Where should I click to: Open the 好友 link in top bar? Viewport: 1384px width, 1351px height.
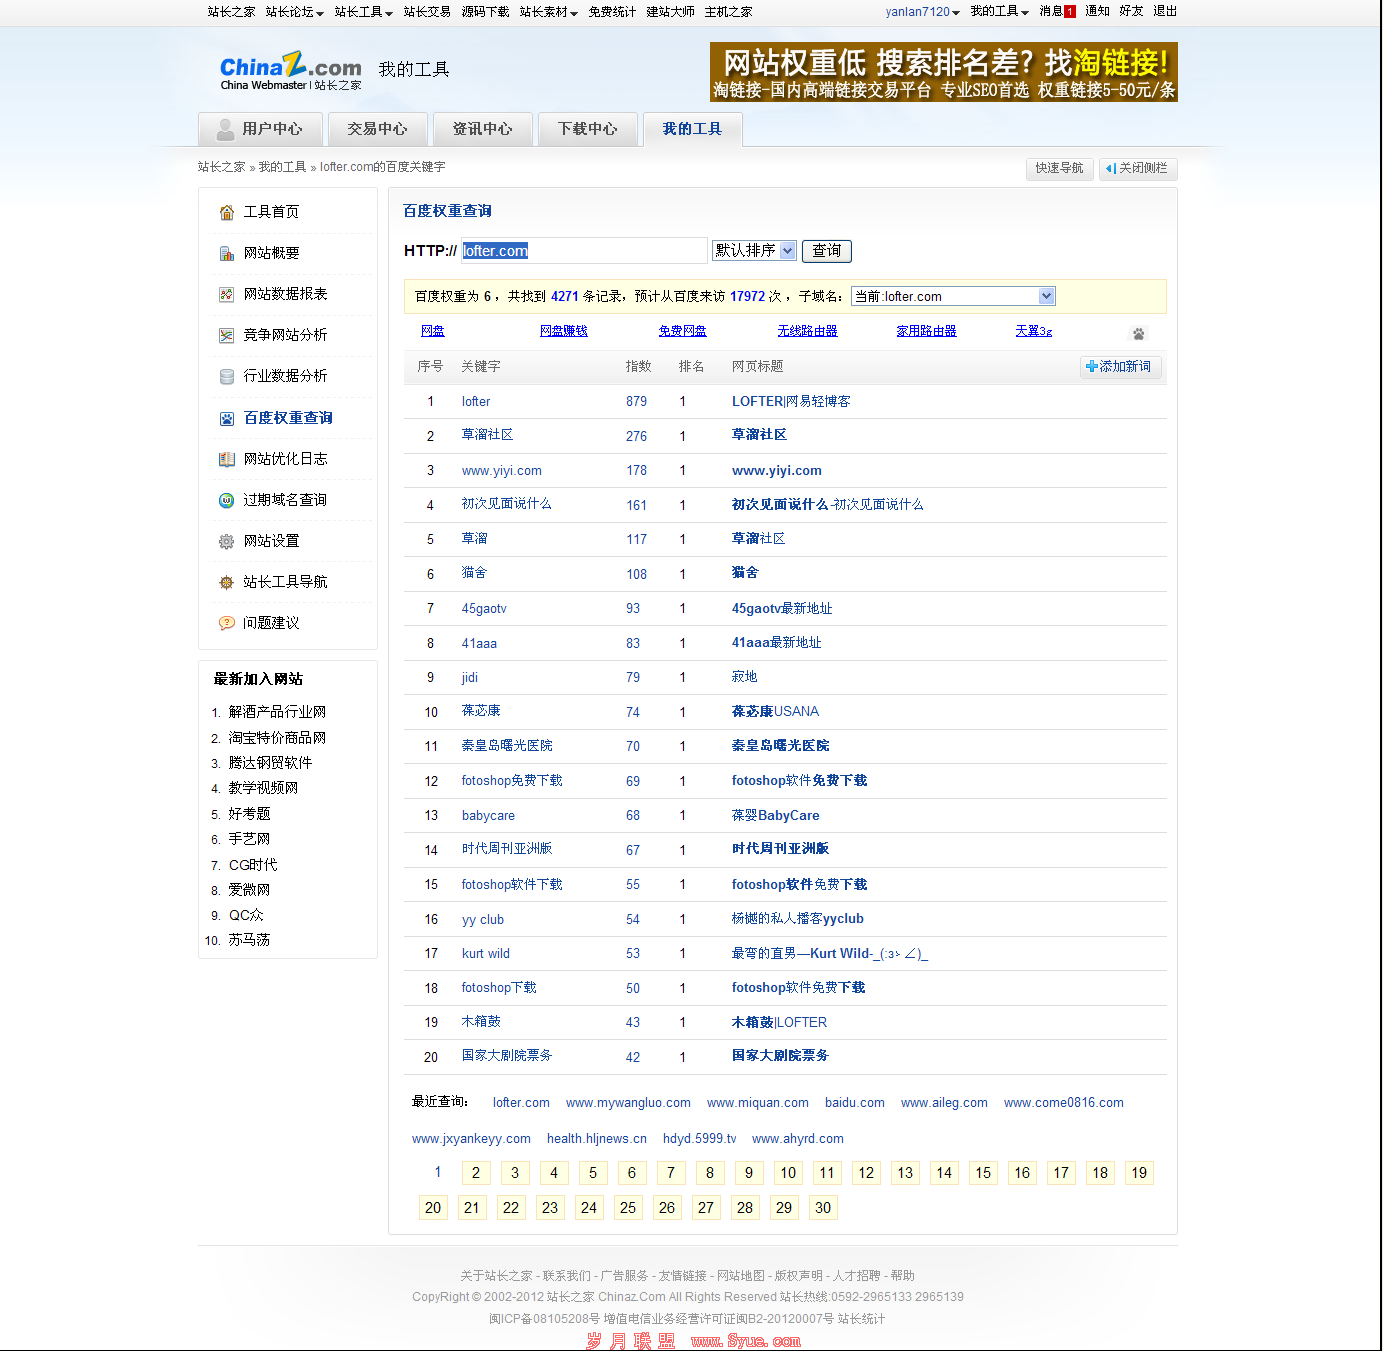point(1131,11)
